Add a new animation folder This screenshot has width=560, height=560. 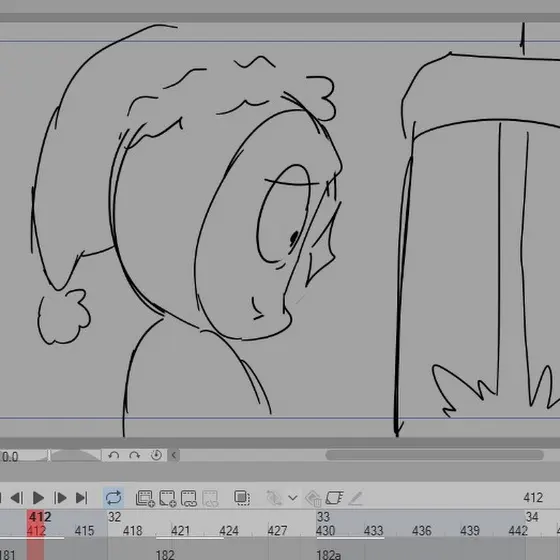(x=145, y=498)
